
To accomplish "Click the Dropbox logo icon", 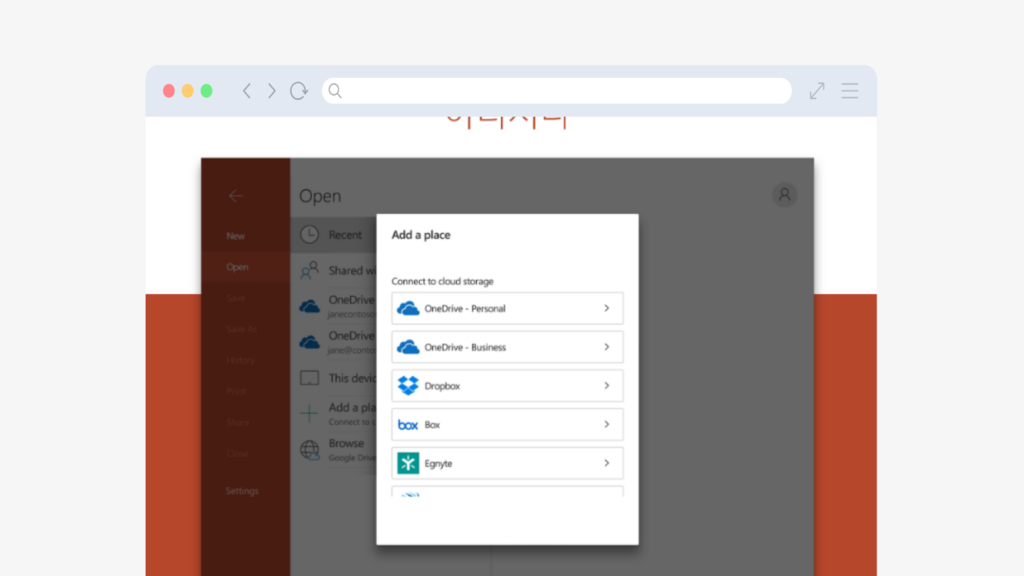I will pyautogui.click(x=408, y=386).
